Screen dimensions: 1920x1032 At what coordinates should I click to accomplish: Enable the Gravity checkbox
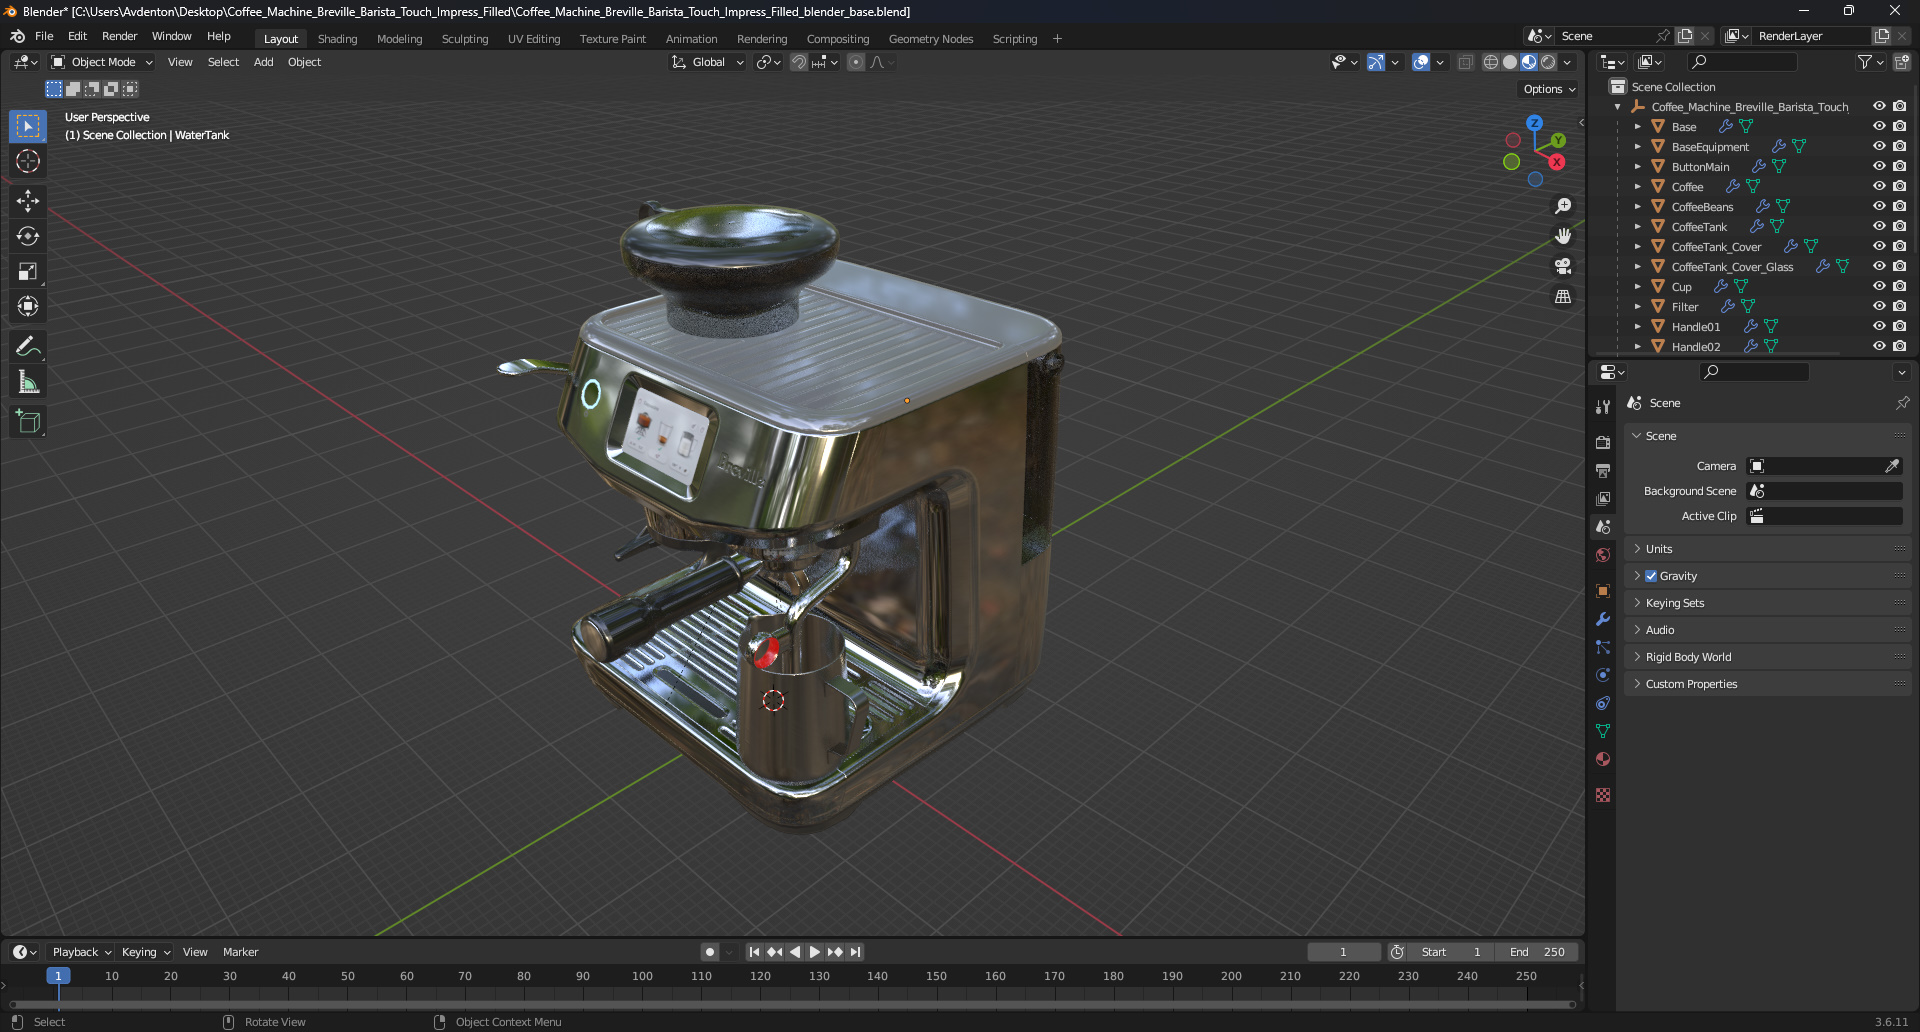coord(1651,576)
